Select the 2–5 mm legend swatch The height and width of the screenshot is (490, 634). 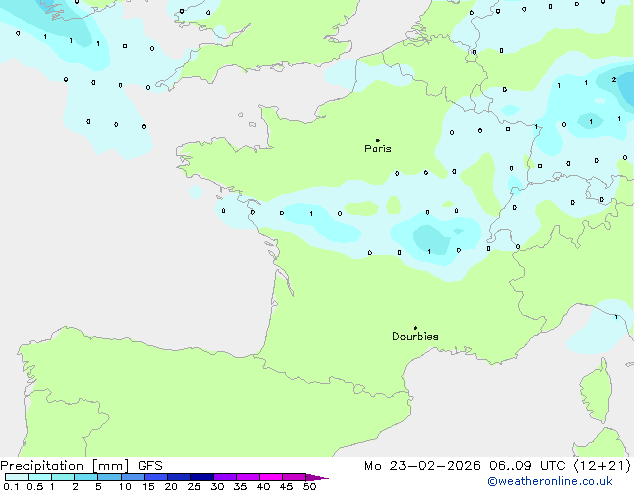point(86,477)
